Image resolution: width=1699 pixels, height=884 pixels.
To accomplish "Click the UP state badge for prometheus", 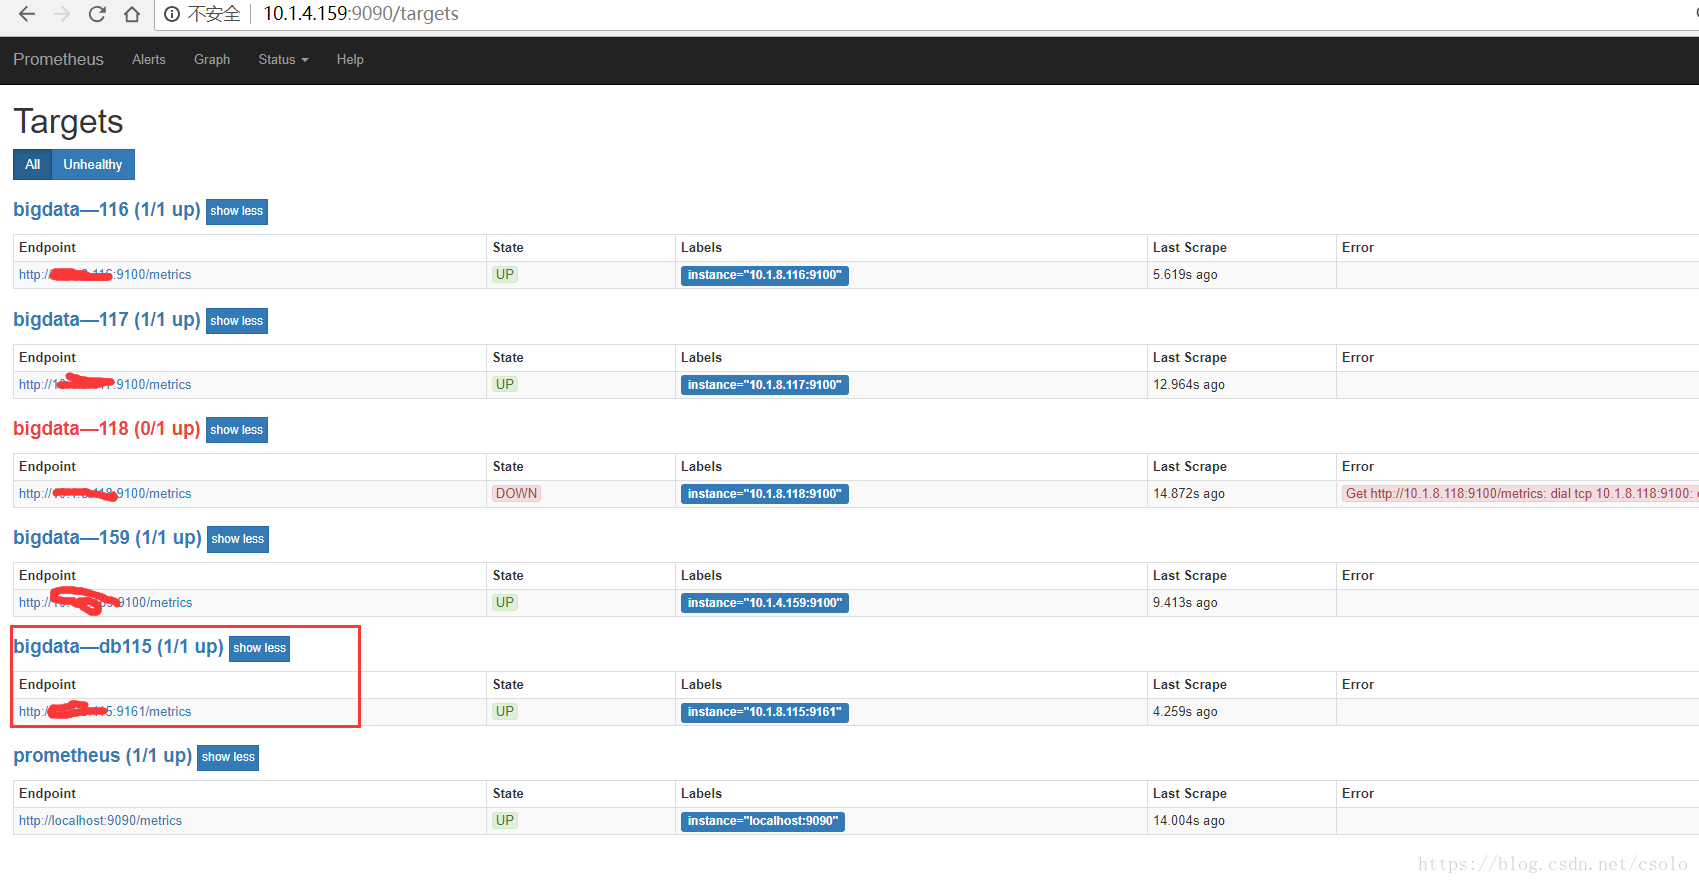I will click(x=505, y=821).
